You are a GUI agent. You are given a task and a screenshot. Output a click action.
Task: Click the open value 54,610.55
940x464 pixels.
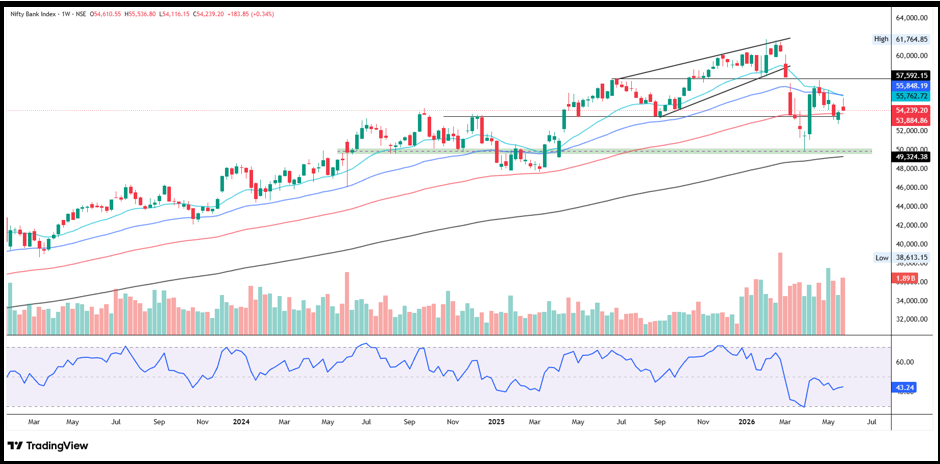click(x=108, y=14)
